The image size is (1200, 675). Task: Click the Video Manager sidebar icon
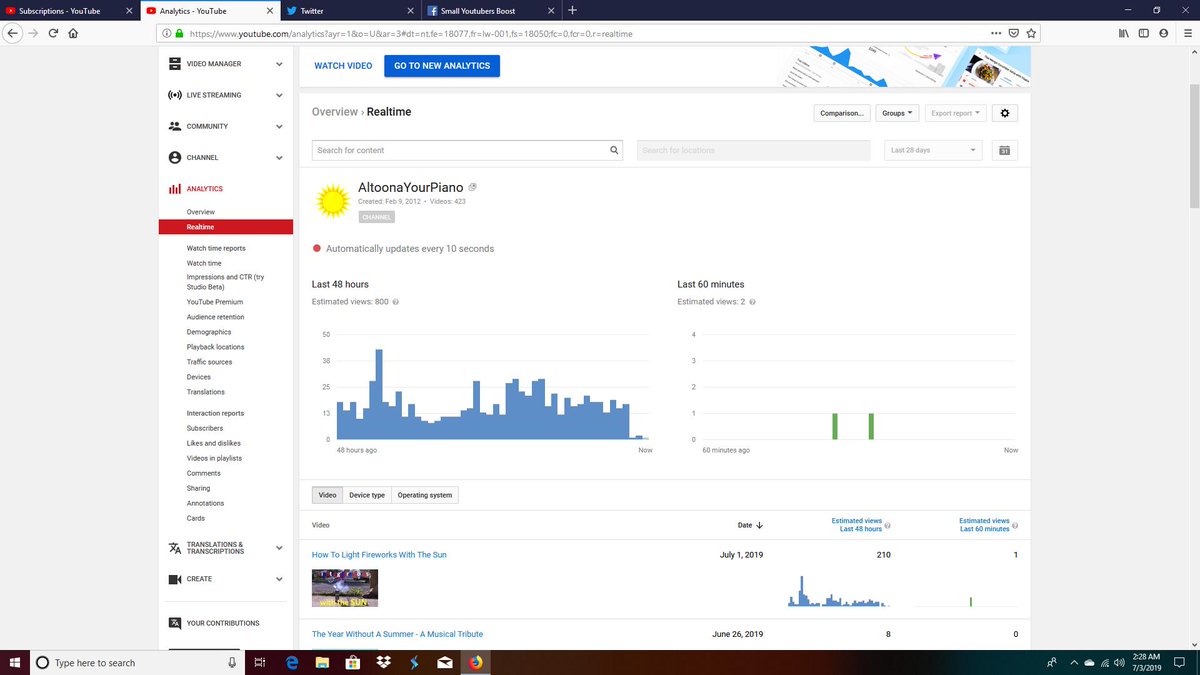click(x=174, y=64)
